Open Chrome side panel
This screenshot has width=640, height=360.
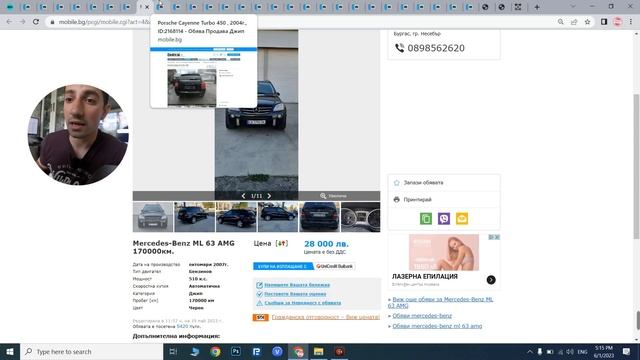coord(604,22)
